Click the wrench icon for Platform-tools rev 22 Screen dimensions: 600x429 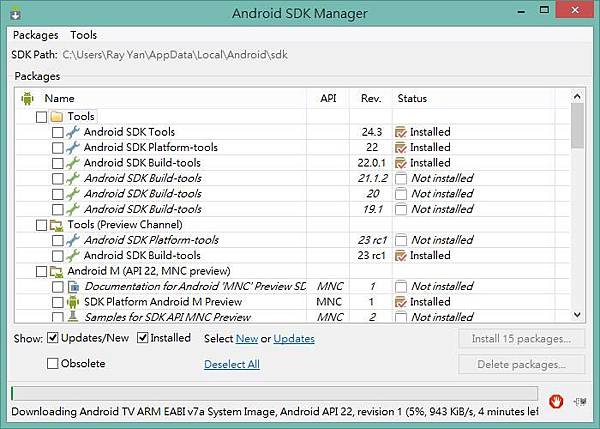click(73, 147)
